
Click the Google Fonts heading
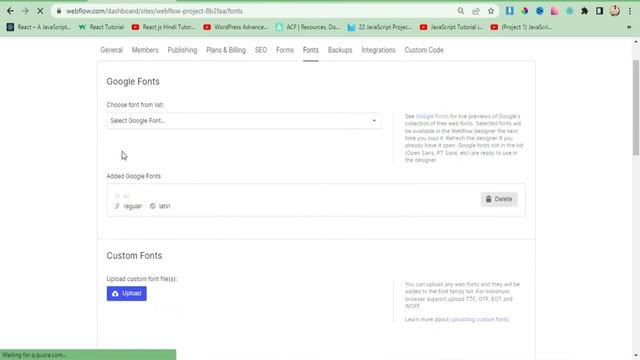click(133, 81)
